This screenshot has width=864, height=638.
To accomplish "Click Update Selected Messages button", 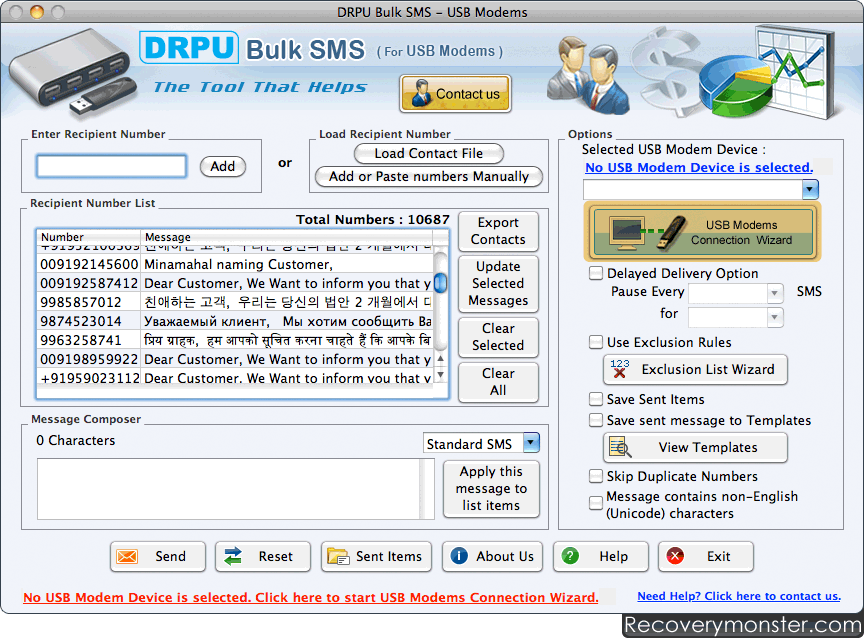I will (498, 283).
